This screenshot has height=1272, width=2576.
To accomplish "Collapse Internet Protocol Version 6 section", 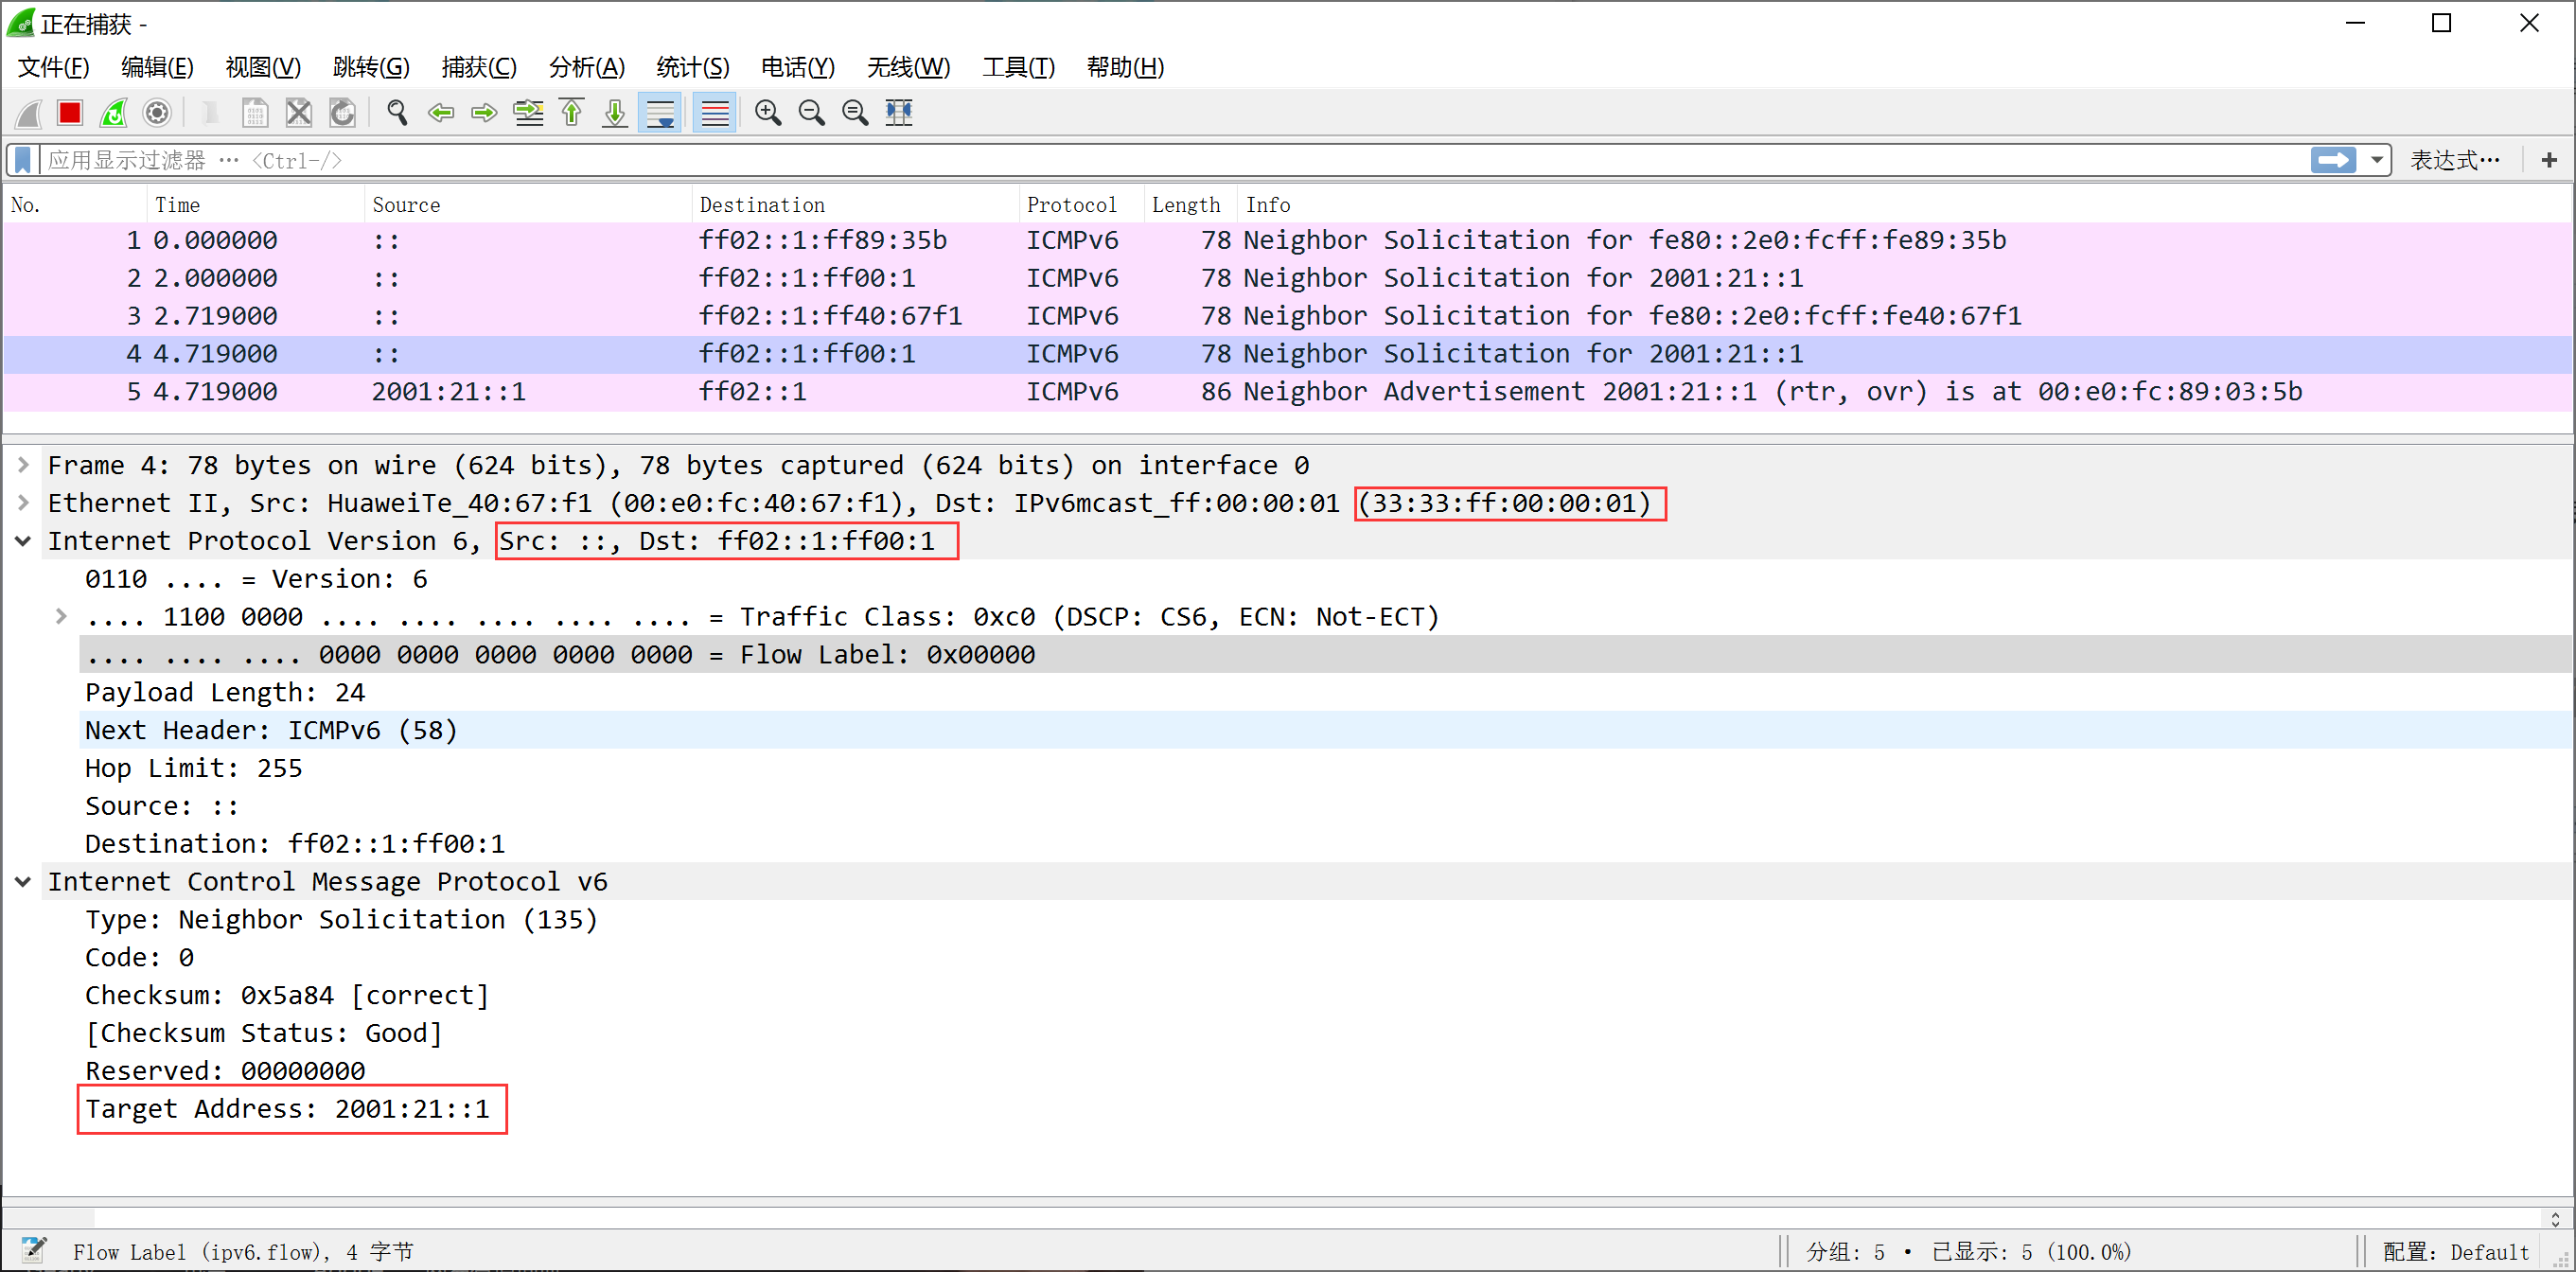I will (x=23, y=541).
